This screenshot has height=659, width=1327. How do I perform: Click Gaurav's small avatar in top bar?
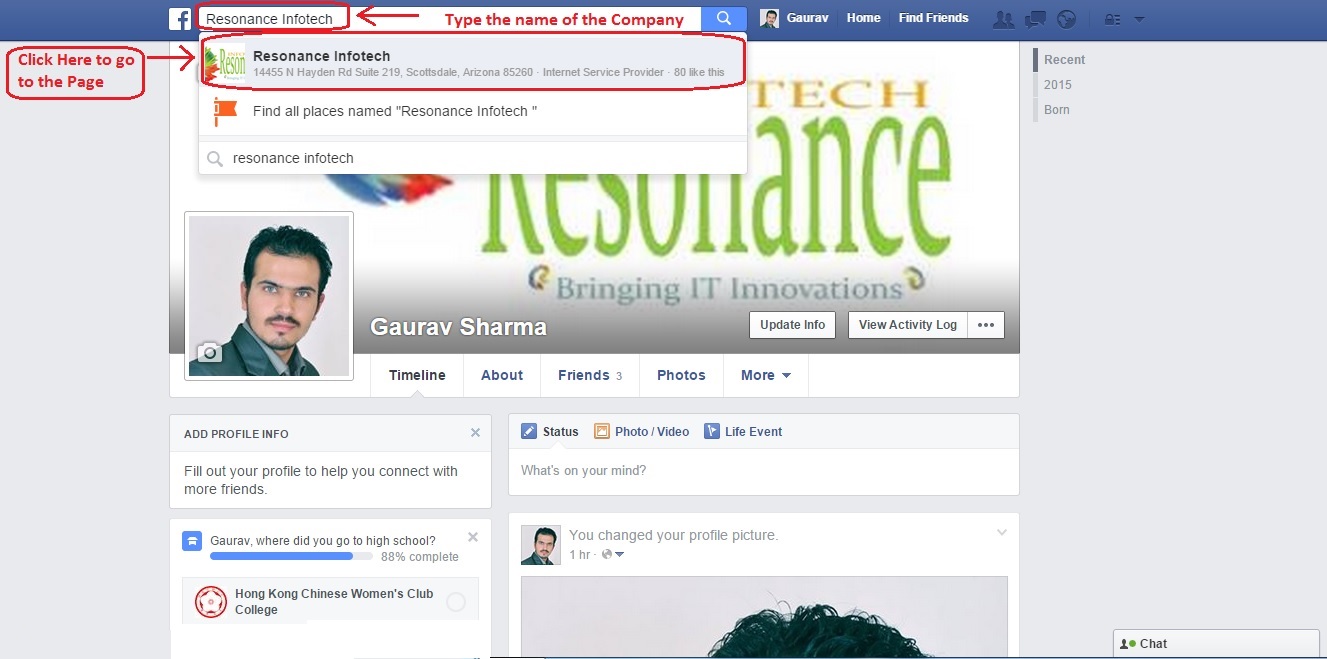(x=769, y=18)
